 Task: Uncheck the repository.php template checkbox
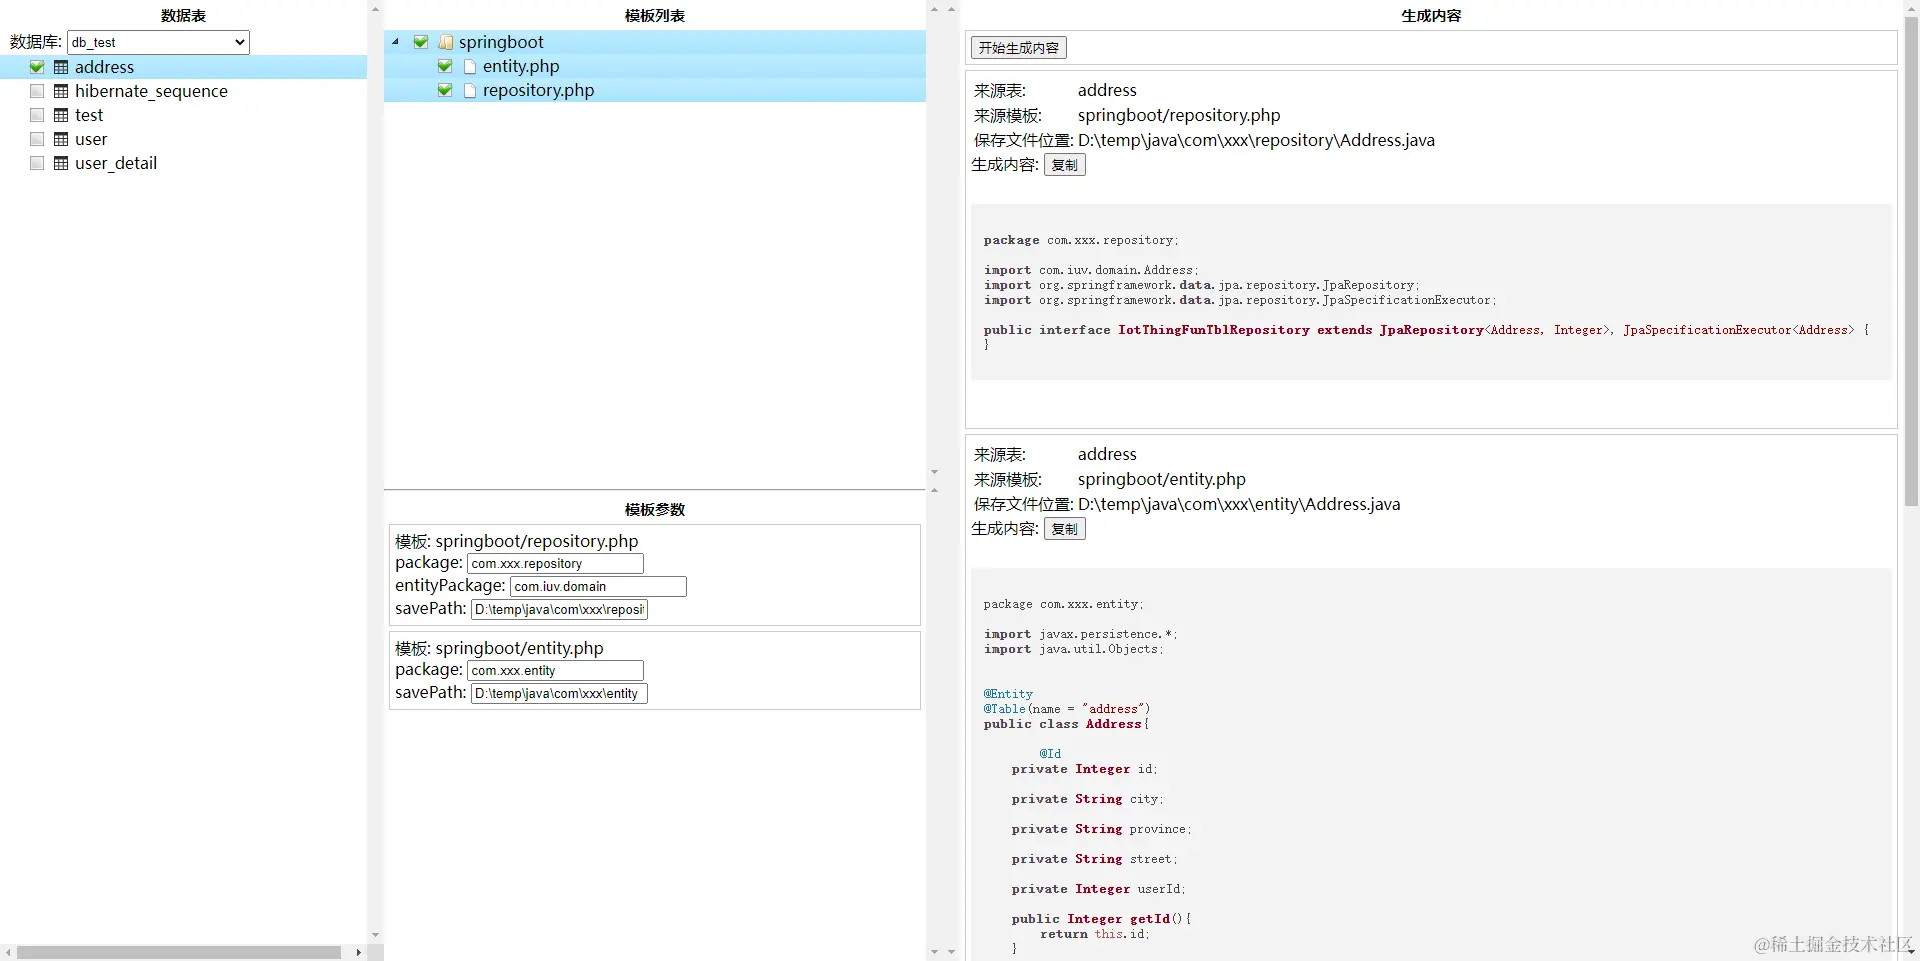click(x=445, y=90)
